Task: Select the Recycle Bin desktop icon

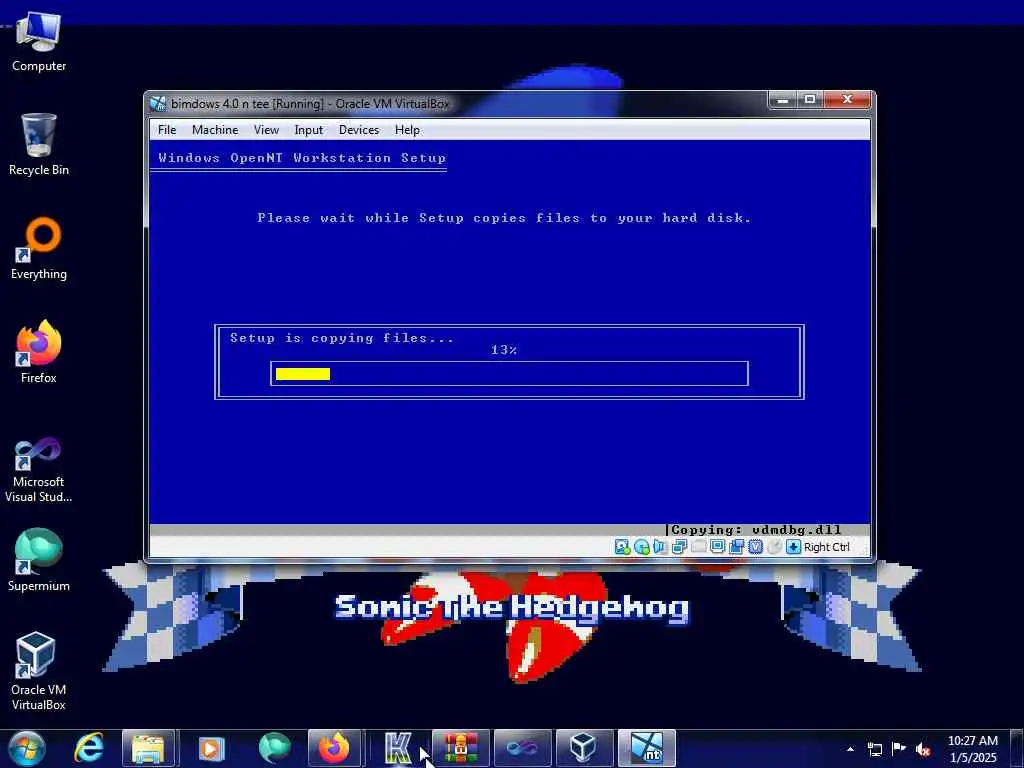Action: 39,145
